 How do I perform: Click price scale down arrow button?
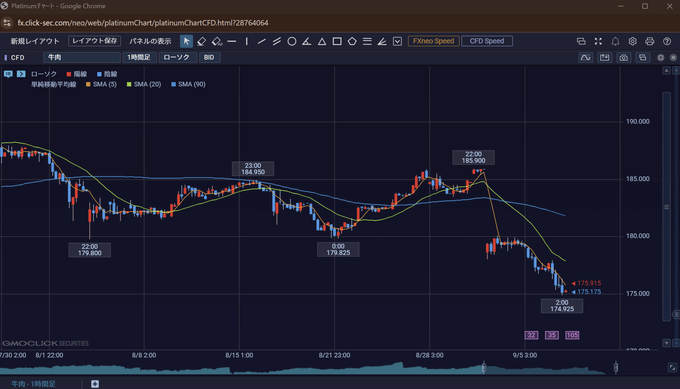point(667,343)
